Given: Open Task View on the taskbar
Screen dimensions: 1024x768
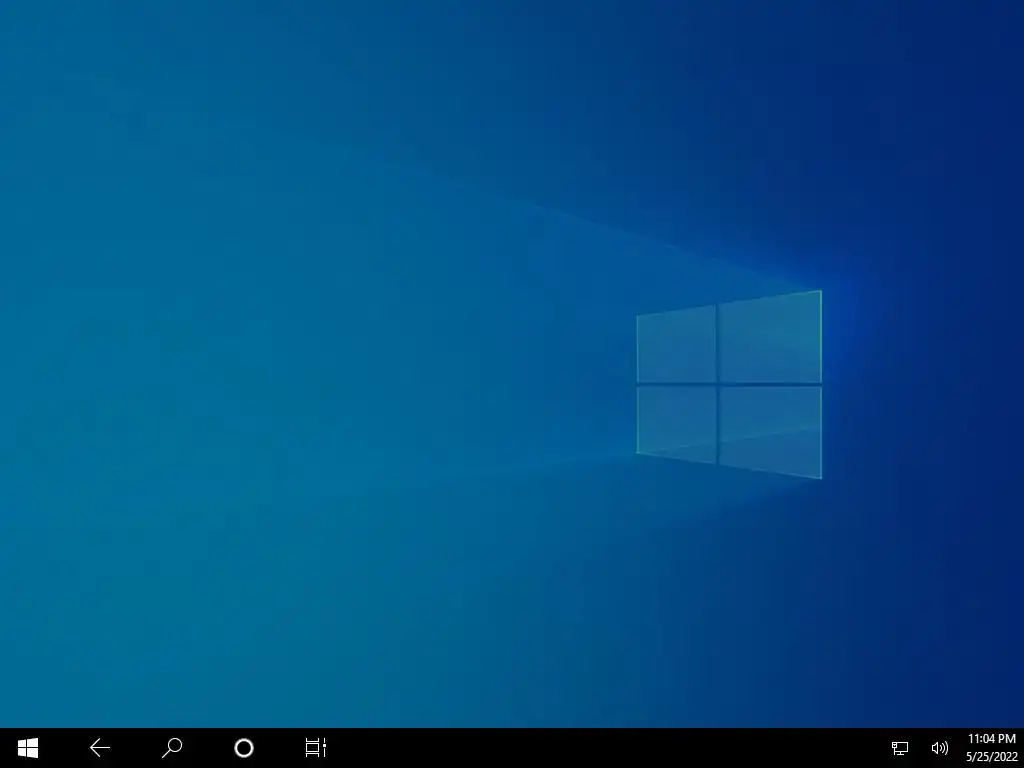Looking at the screenshot, I should pyautogui.click(x=315, y=748).
